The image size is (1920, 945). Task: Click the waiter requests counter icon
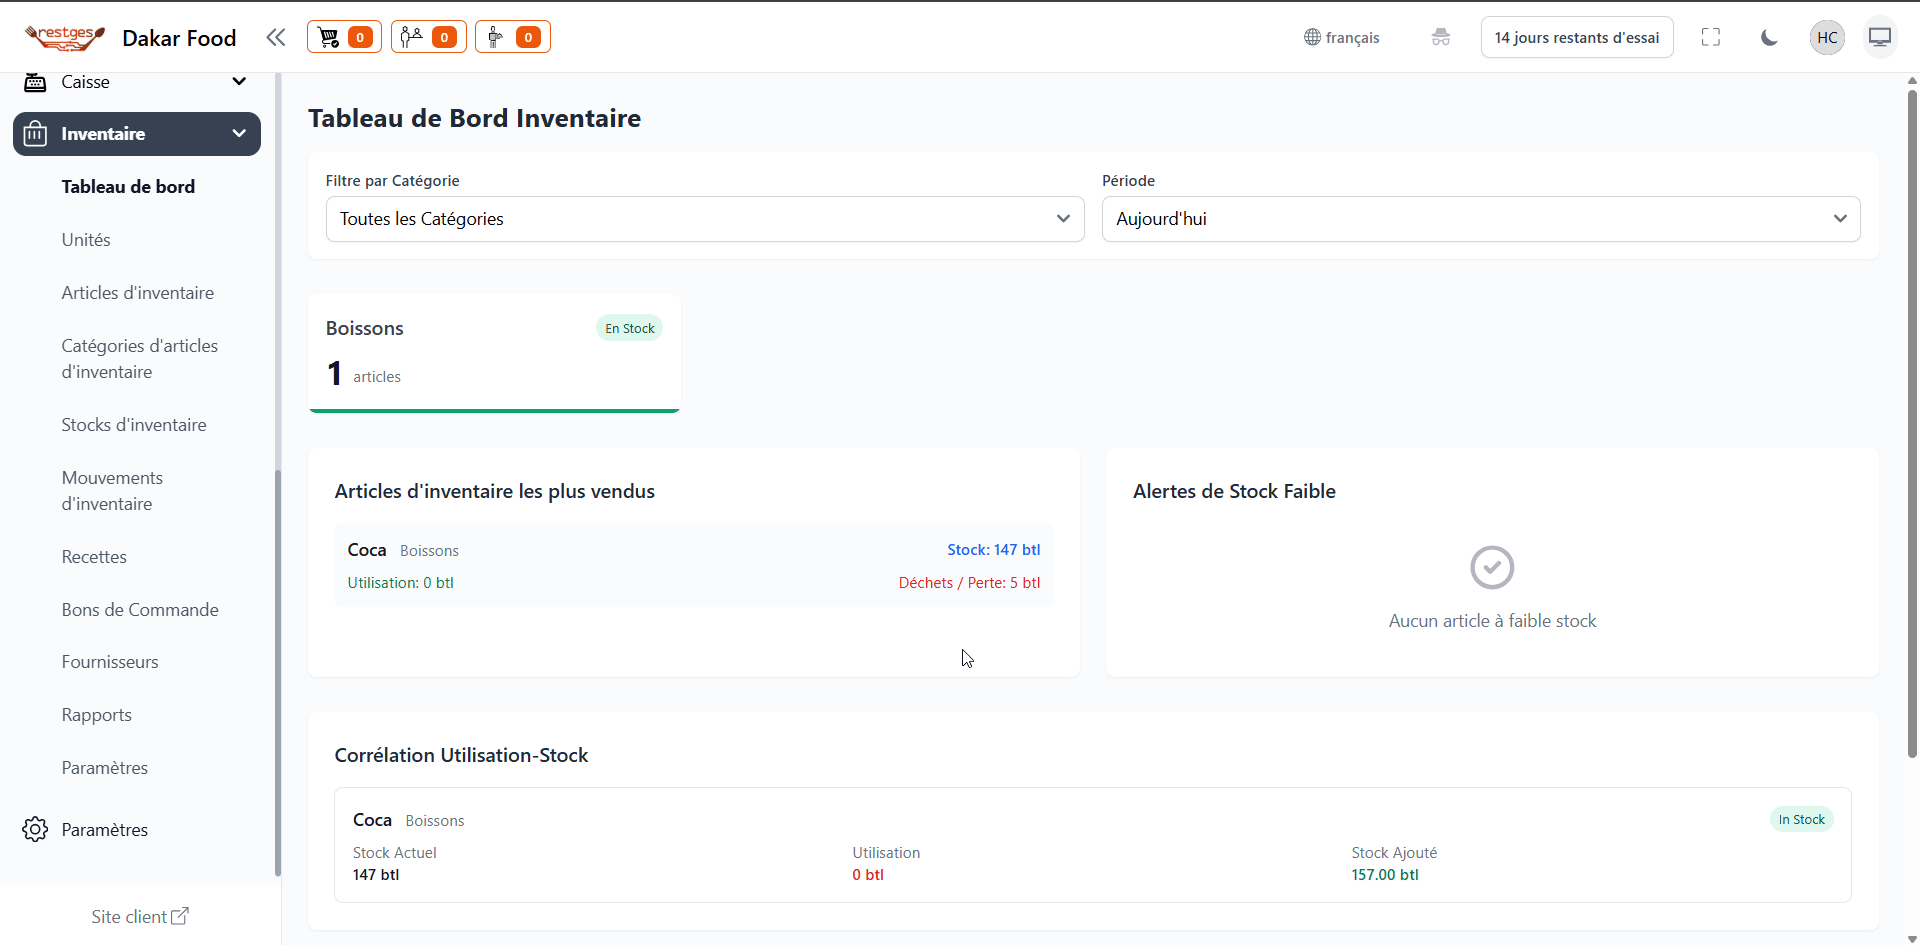coord(512,37)
